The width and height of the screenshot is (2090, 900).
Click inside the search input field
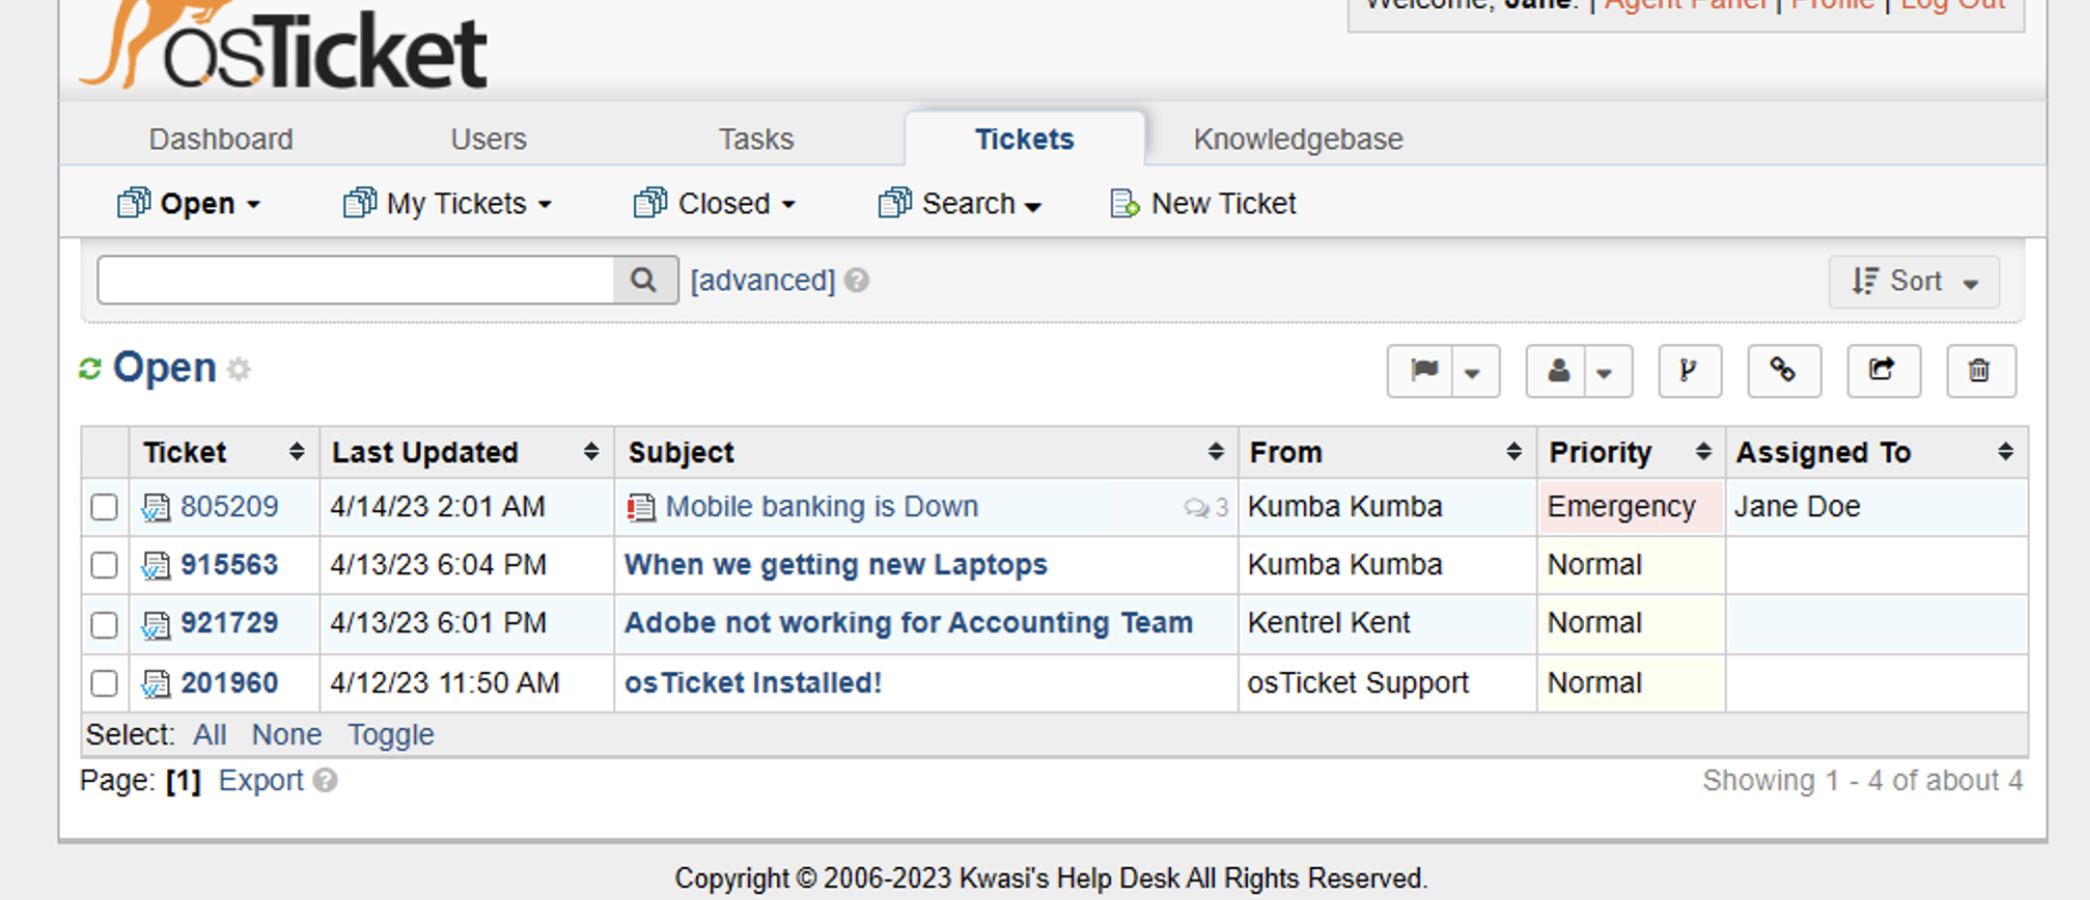[x=355, y=280]
